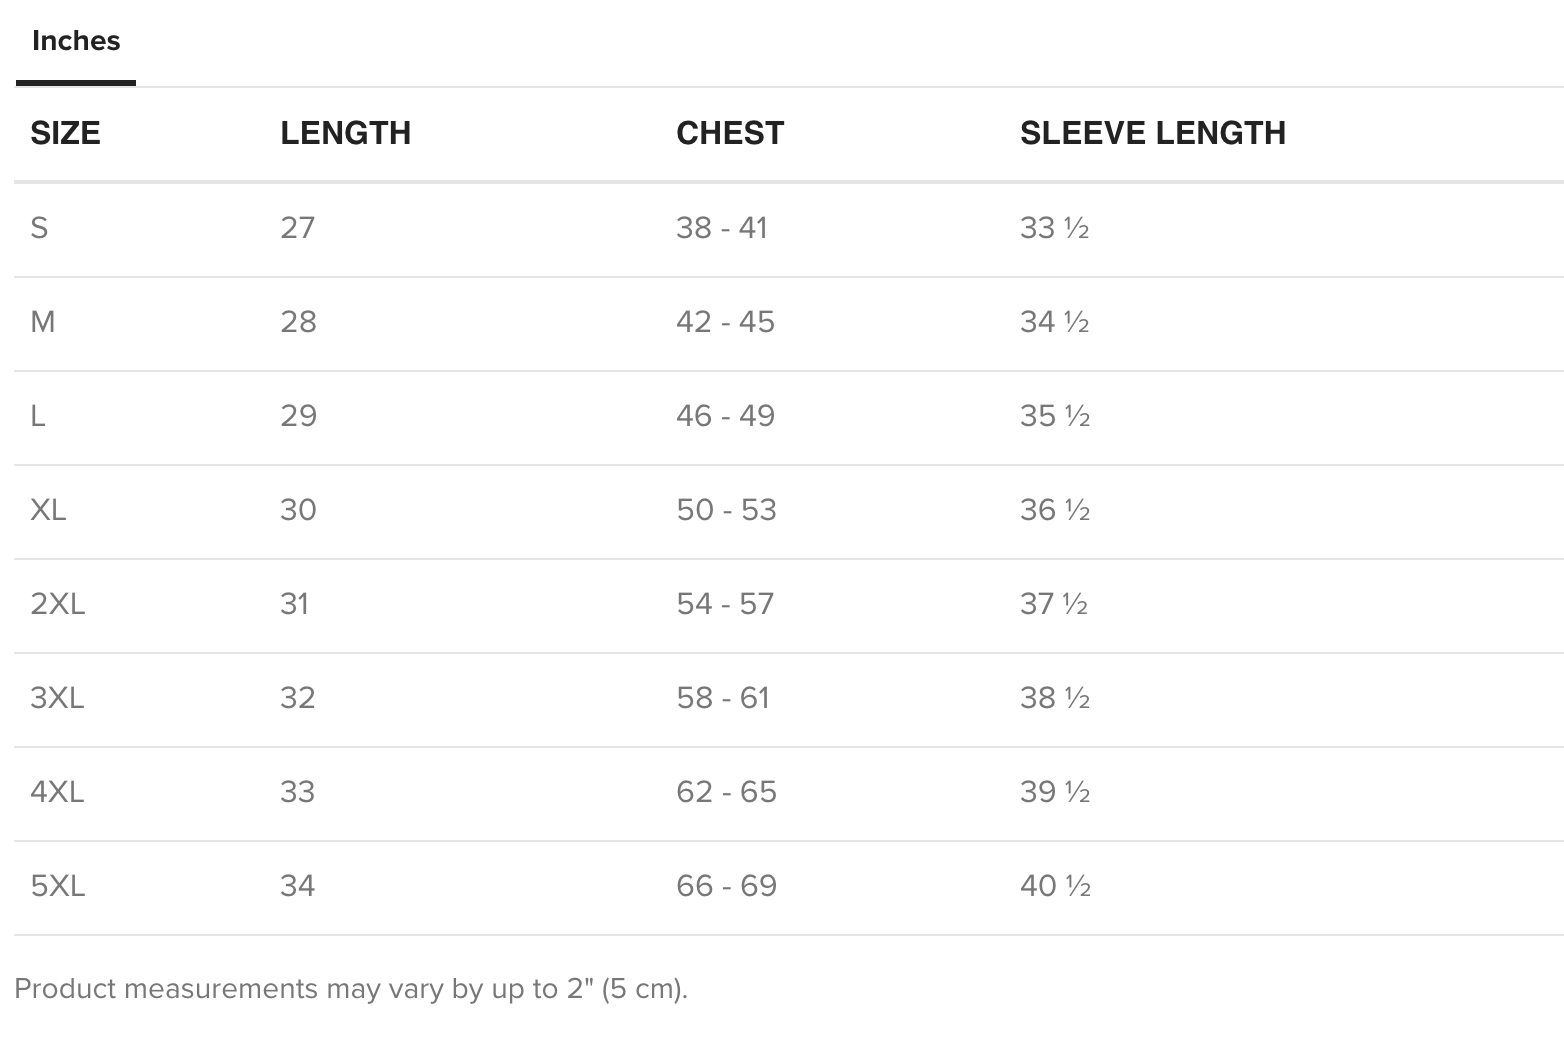Select the 5XL size row label

tap(58, 886)
